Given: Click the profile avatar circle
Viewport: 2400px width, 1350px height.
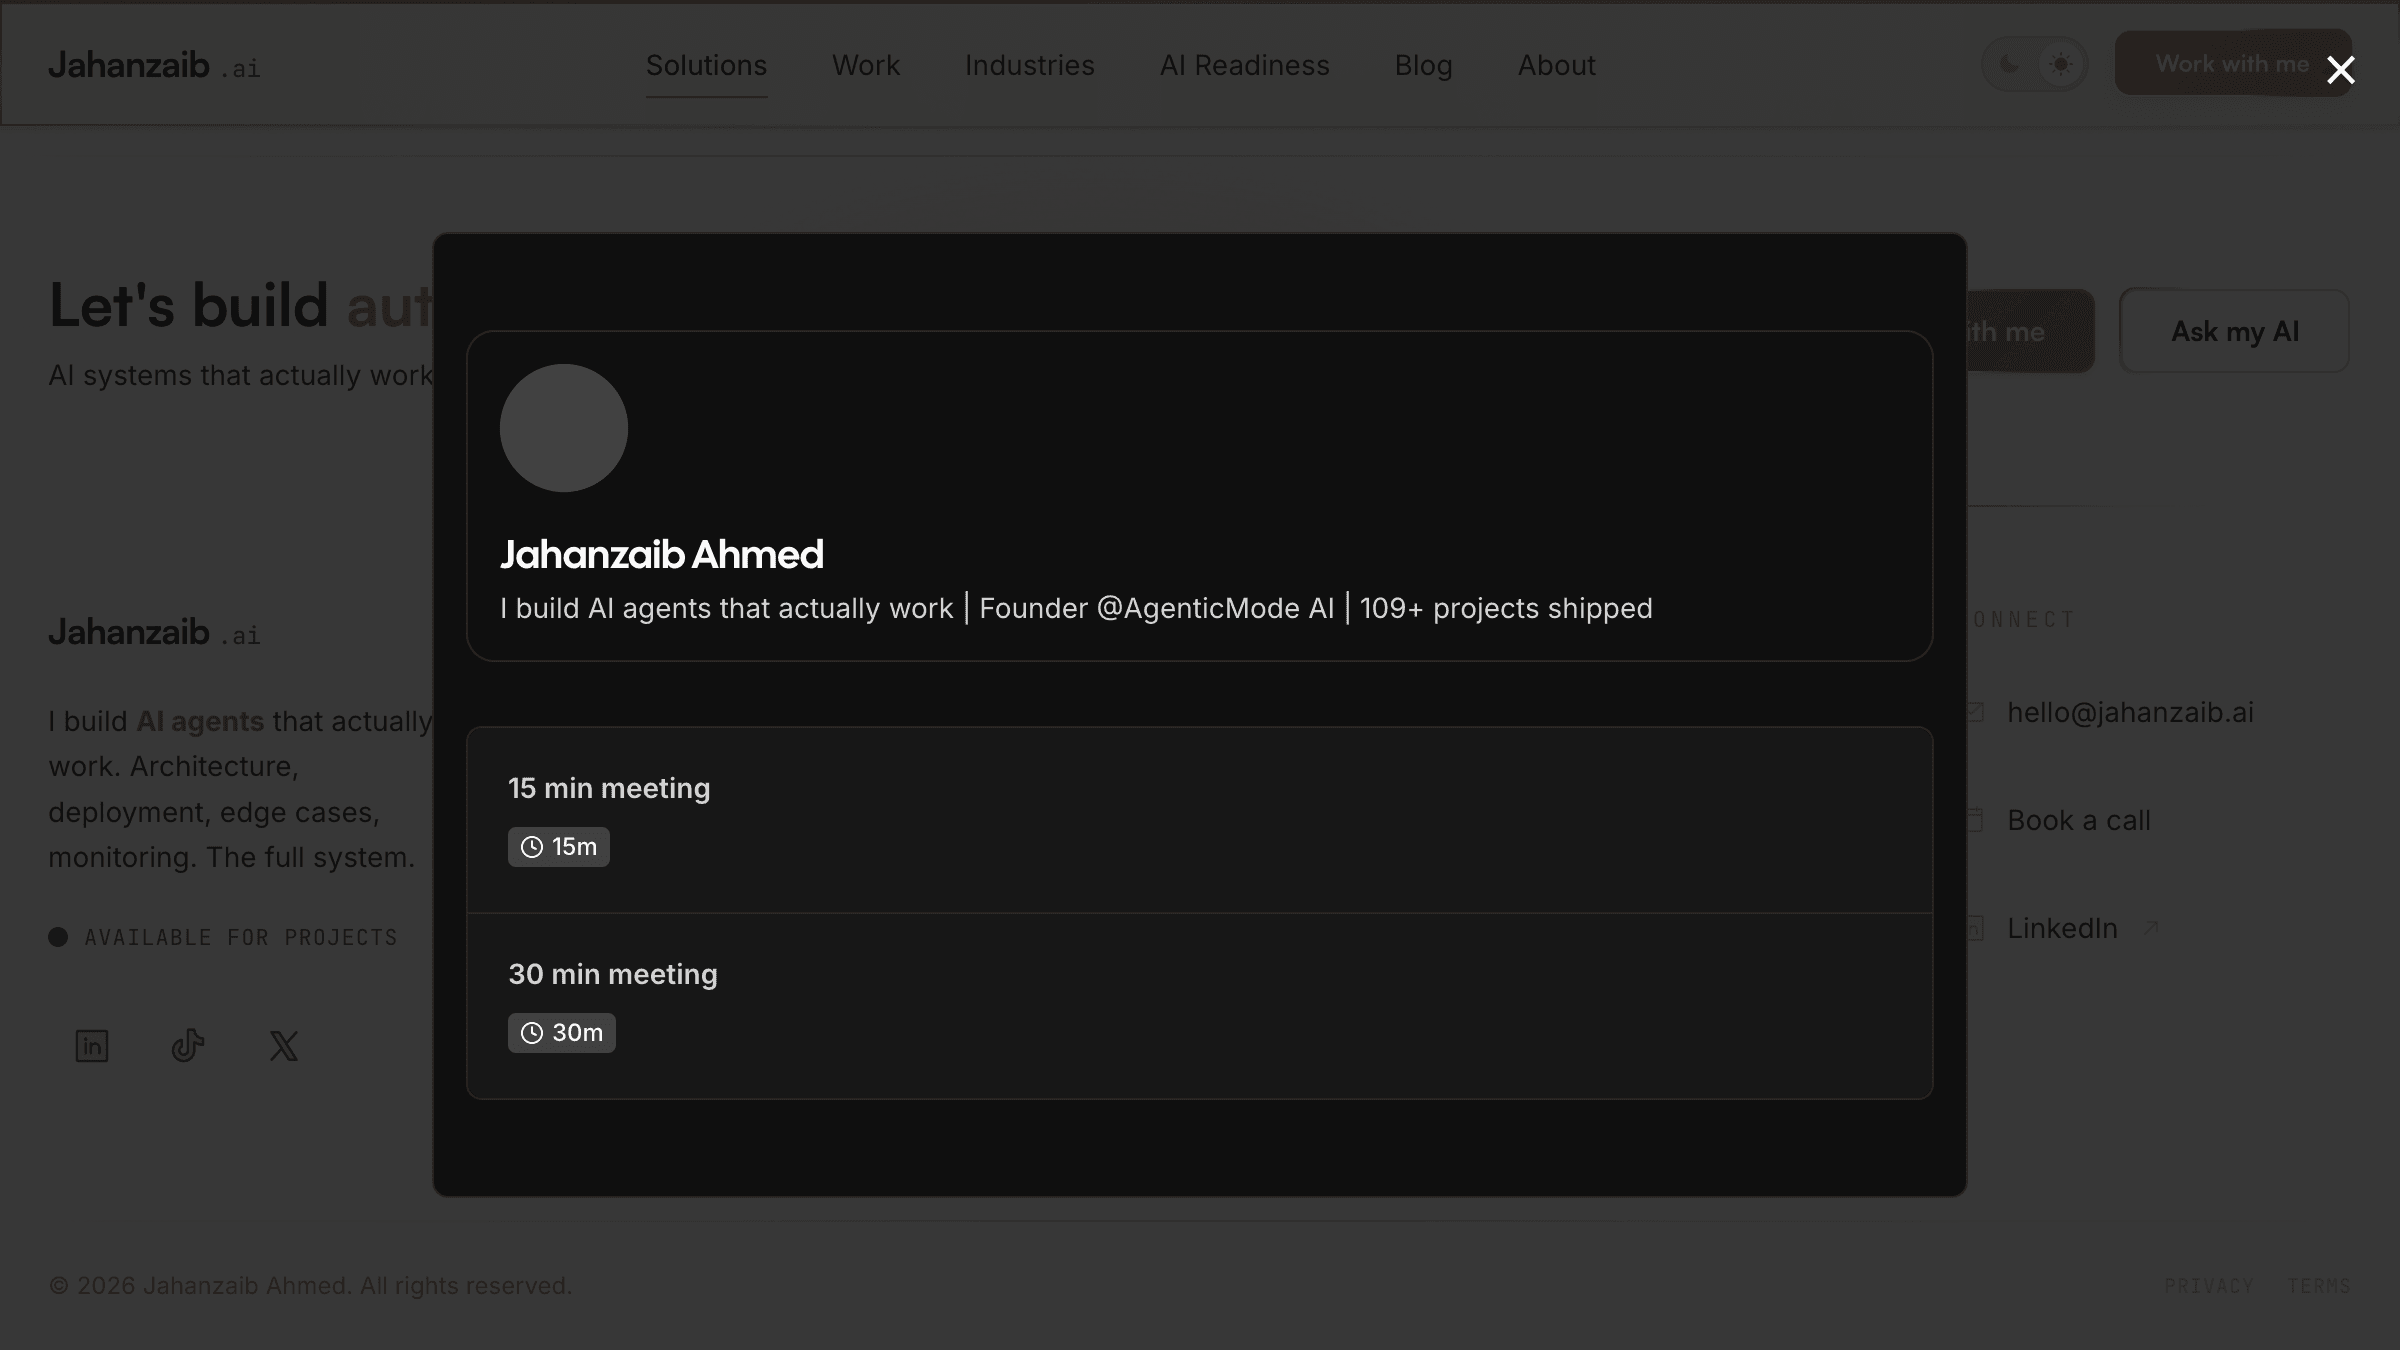Looking at the screenshot, I should tap(563, 428).
